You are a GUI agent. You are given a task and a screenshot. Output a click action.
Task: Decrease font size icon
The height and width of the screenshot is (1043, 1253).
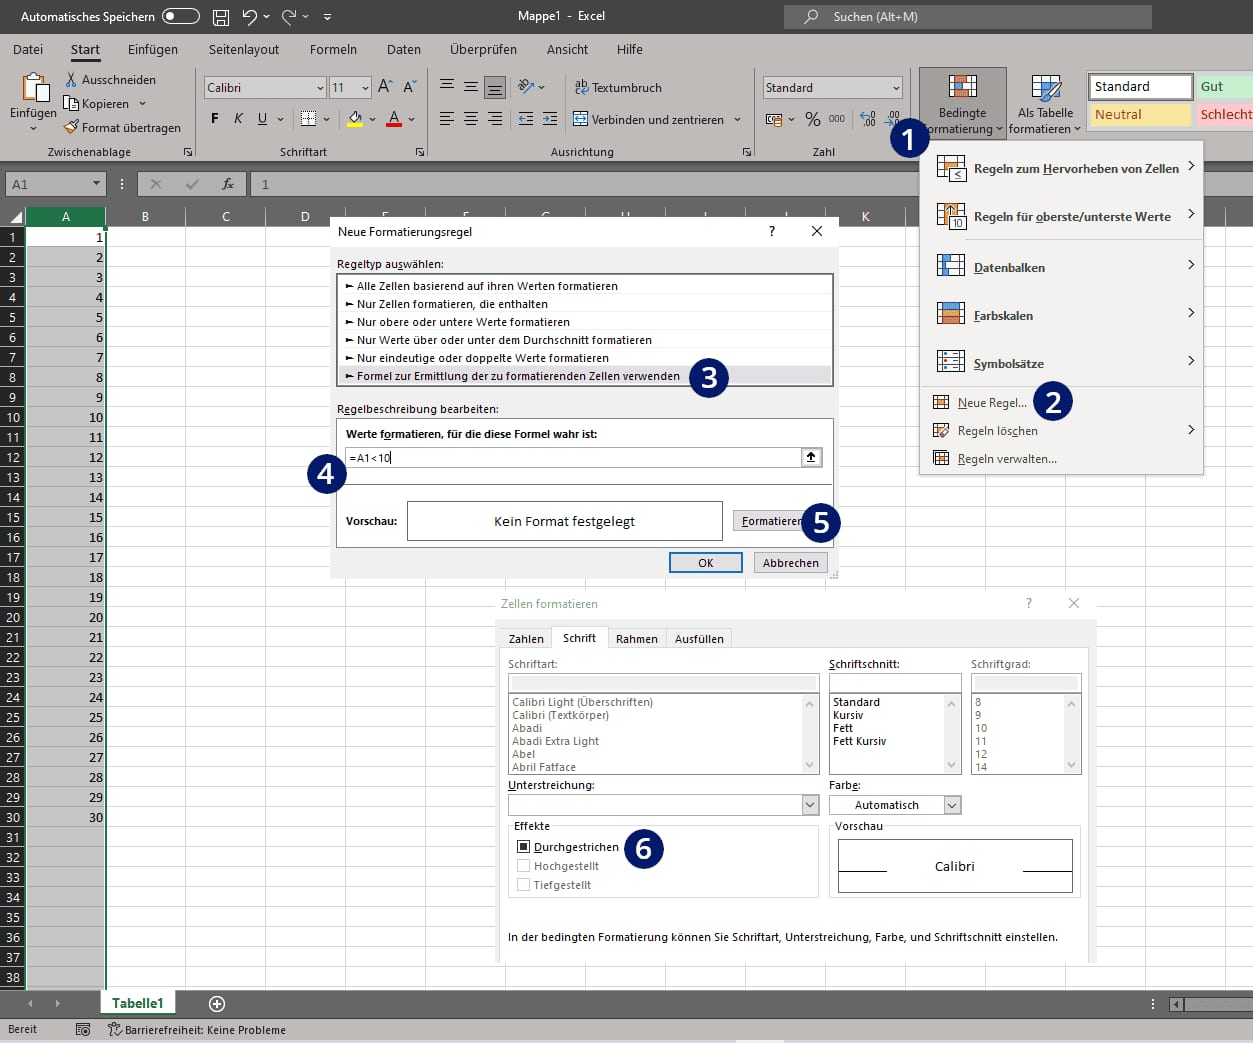point(410,87)
